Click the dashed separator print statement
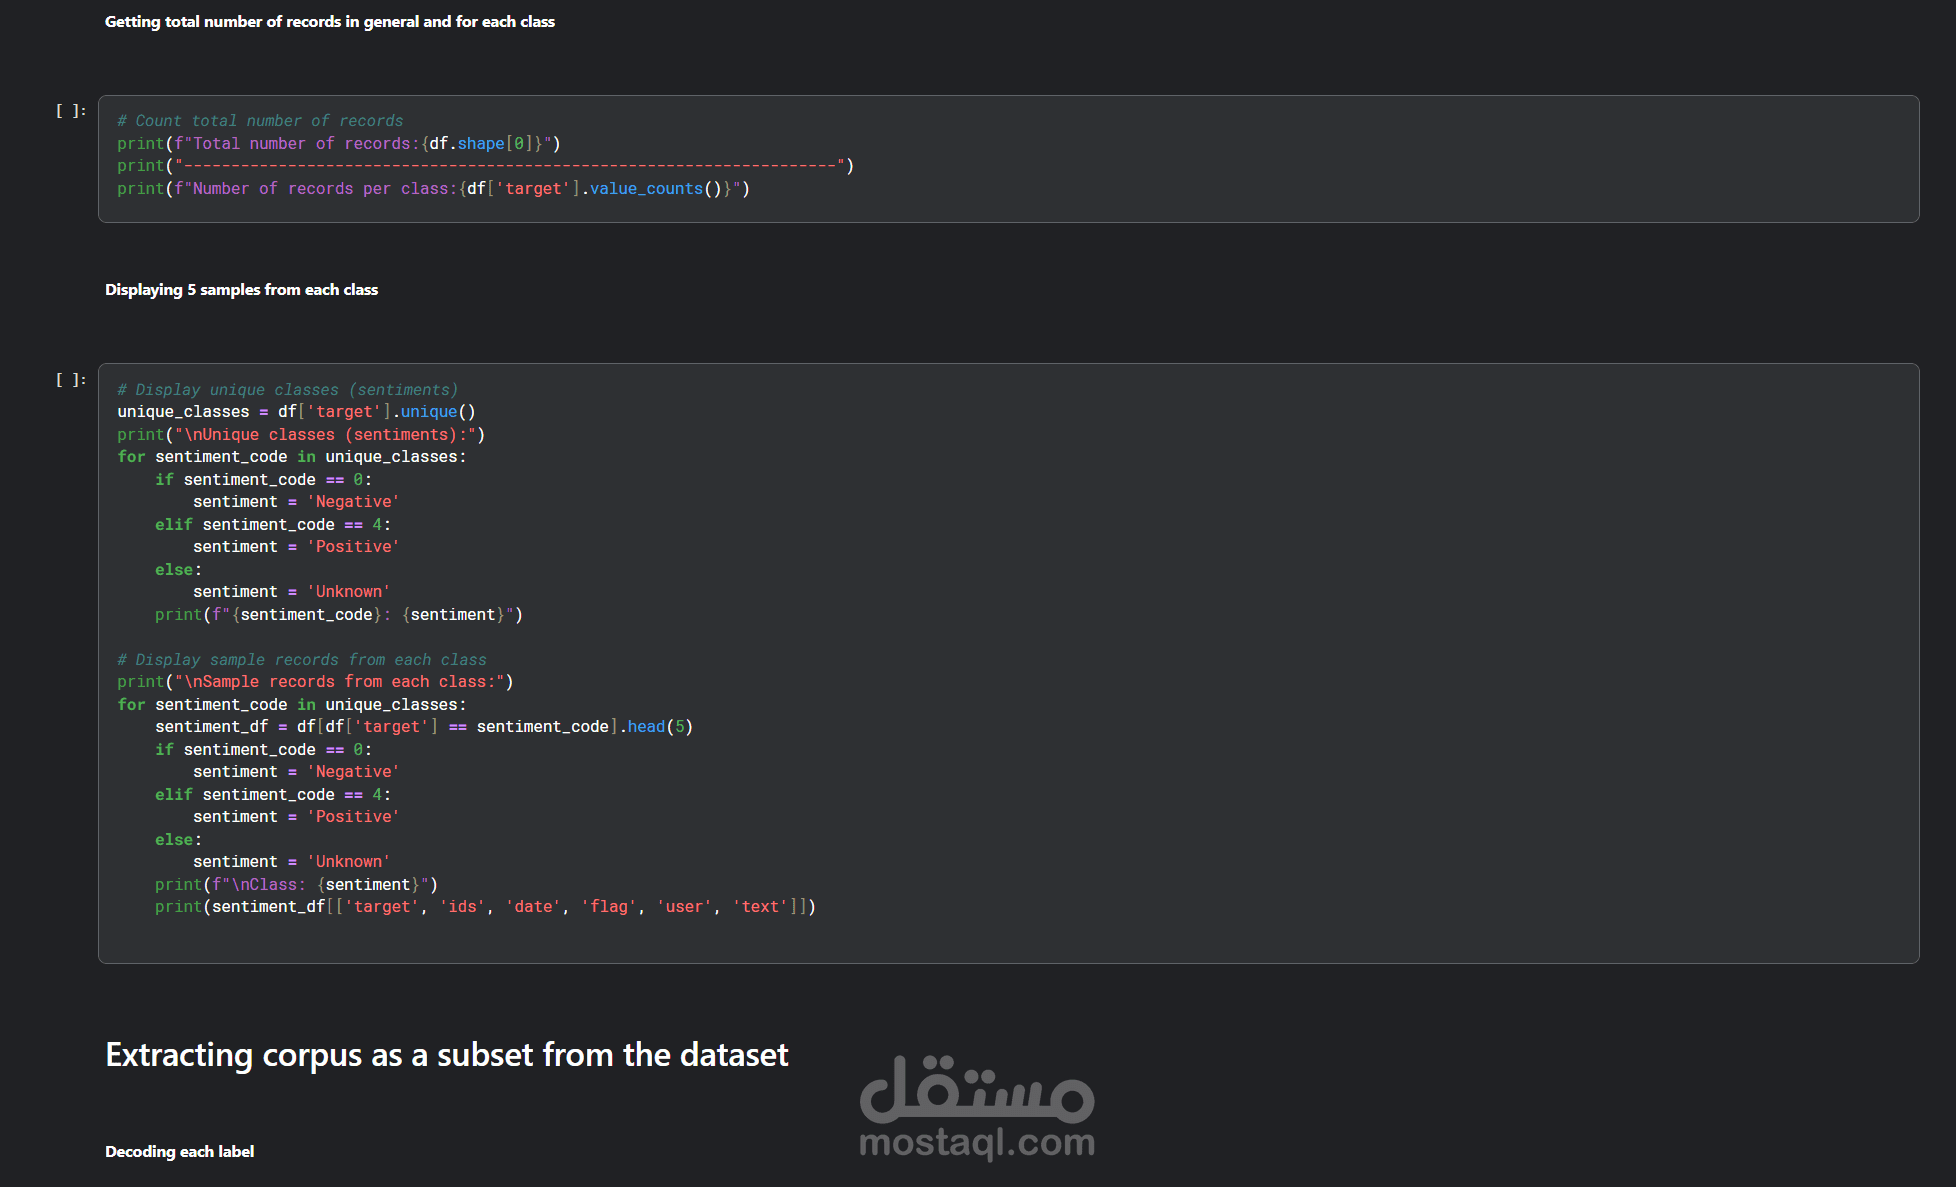 [x=485, y=166]
